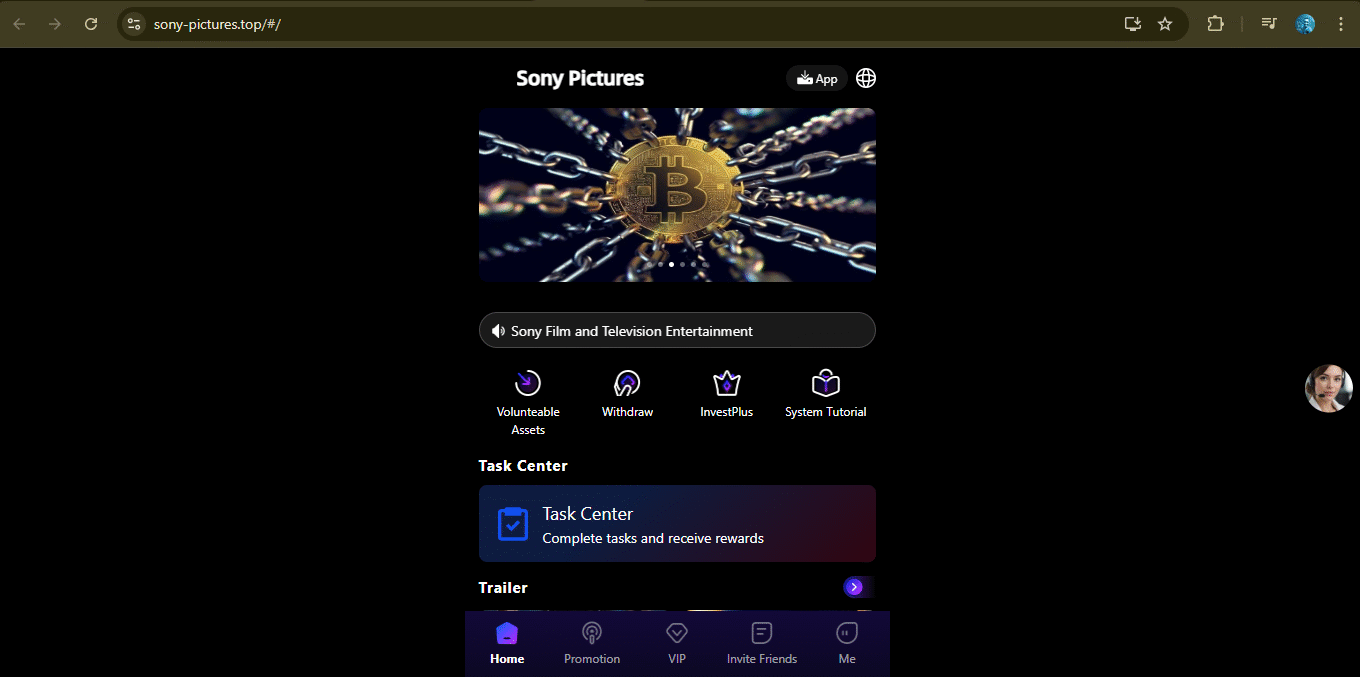Switch to the Promotion tab
This screenshot has width=1360, height=677.
pos(592,643)
